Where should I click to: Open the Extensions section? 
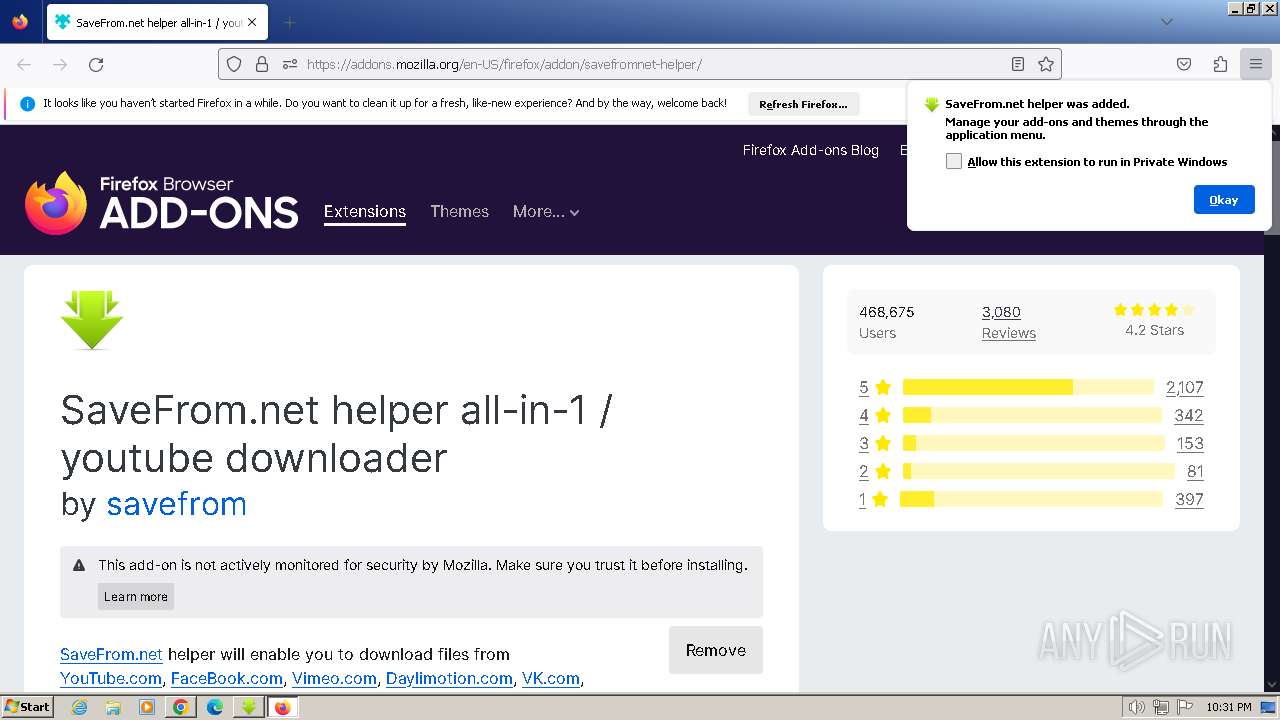point(365,211)
